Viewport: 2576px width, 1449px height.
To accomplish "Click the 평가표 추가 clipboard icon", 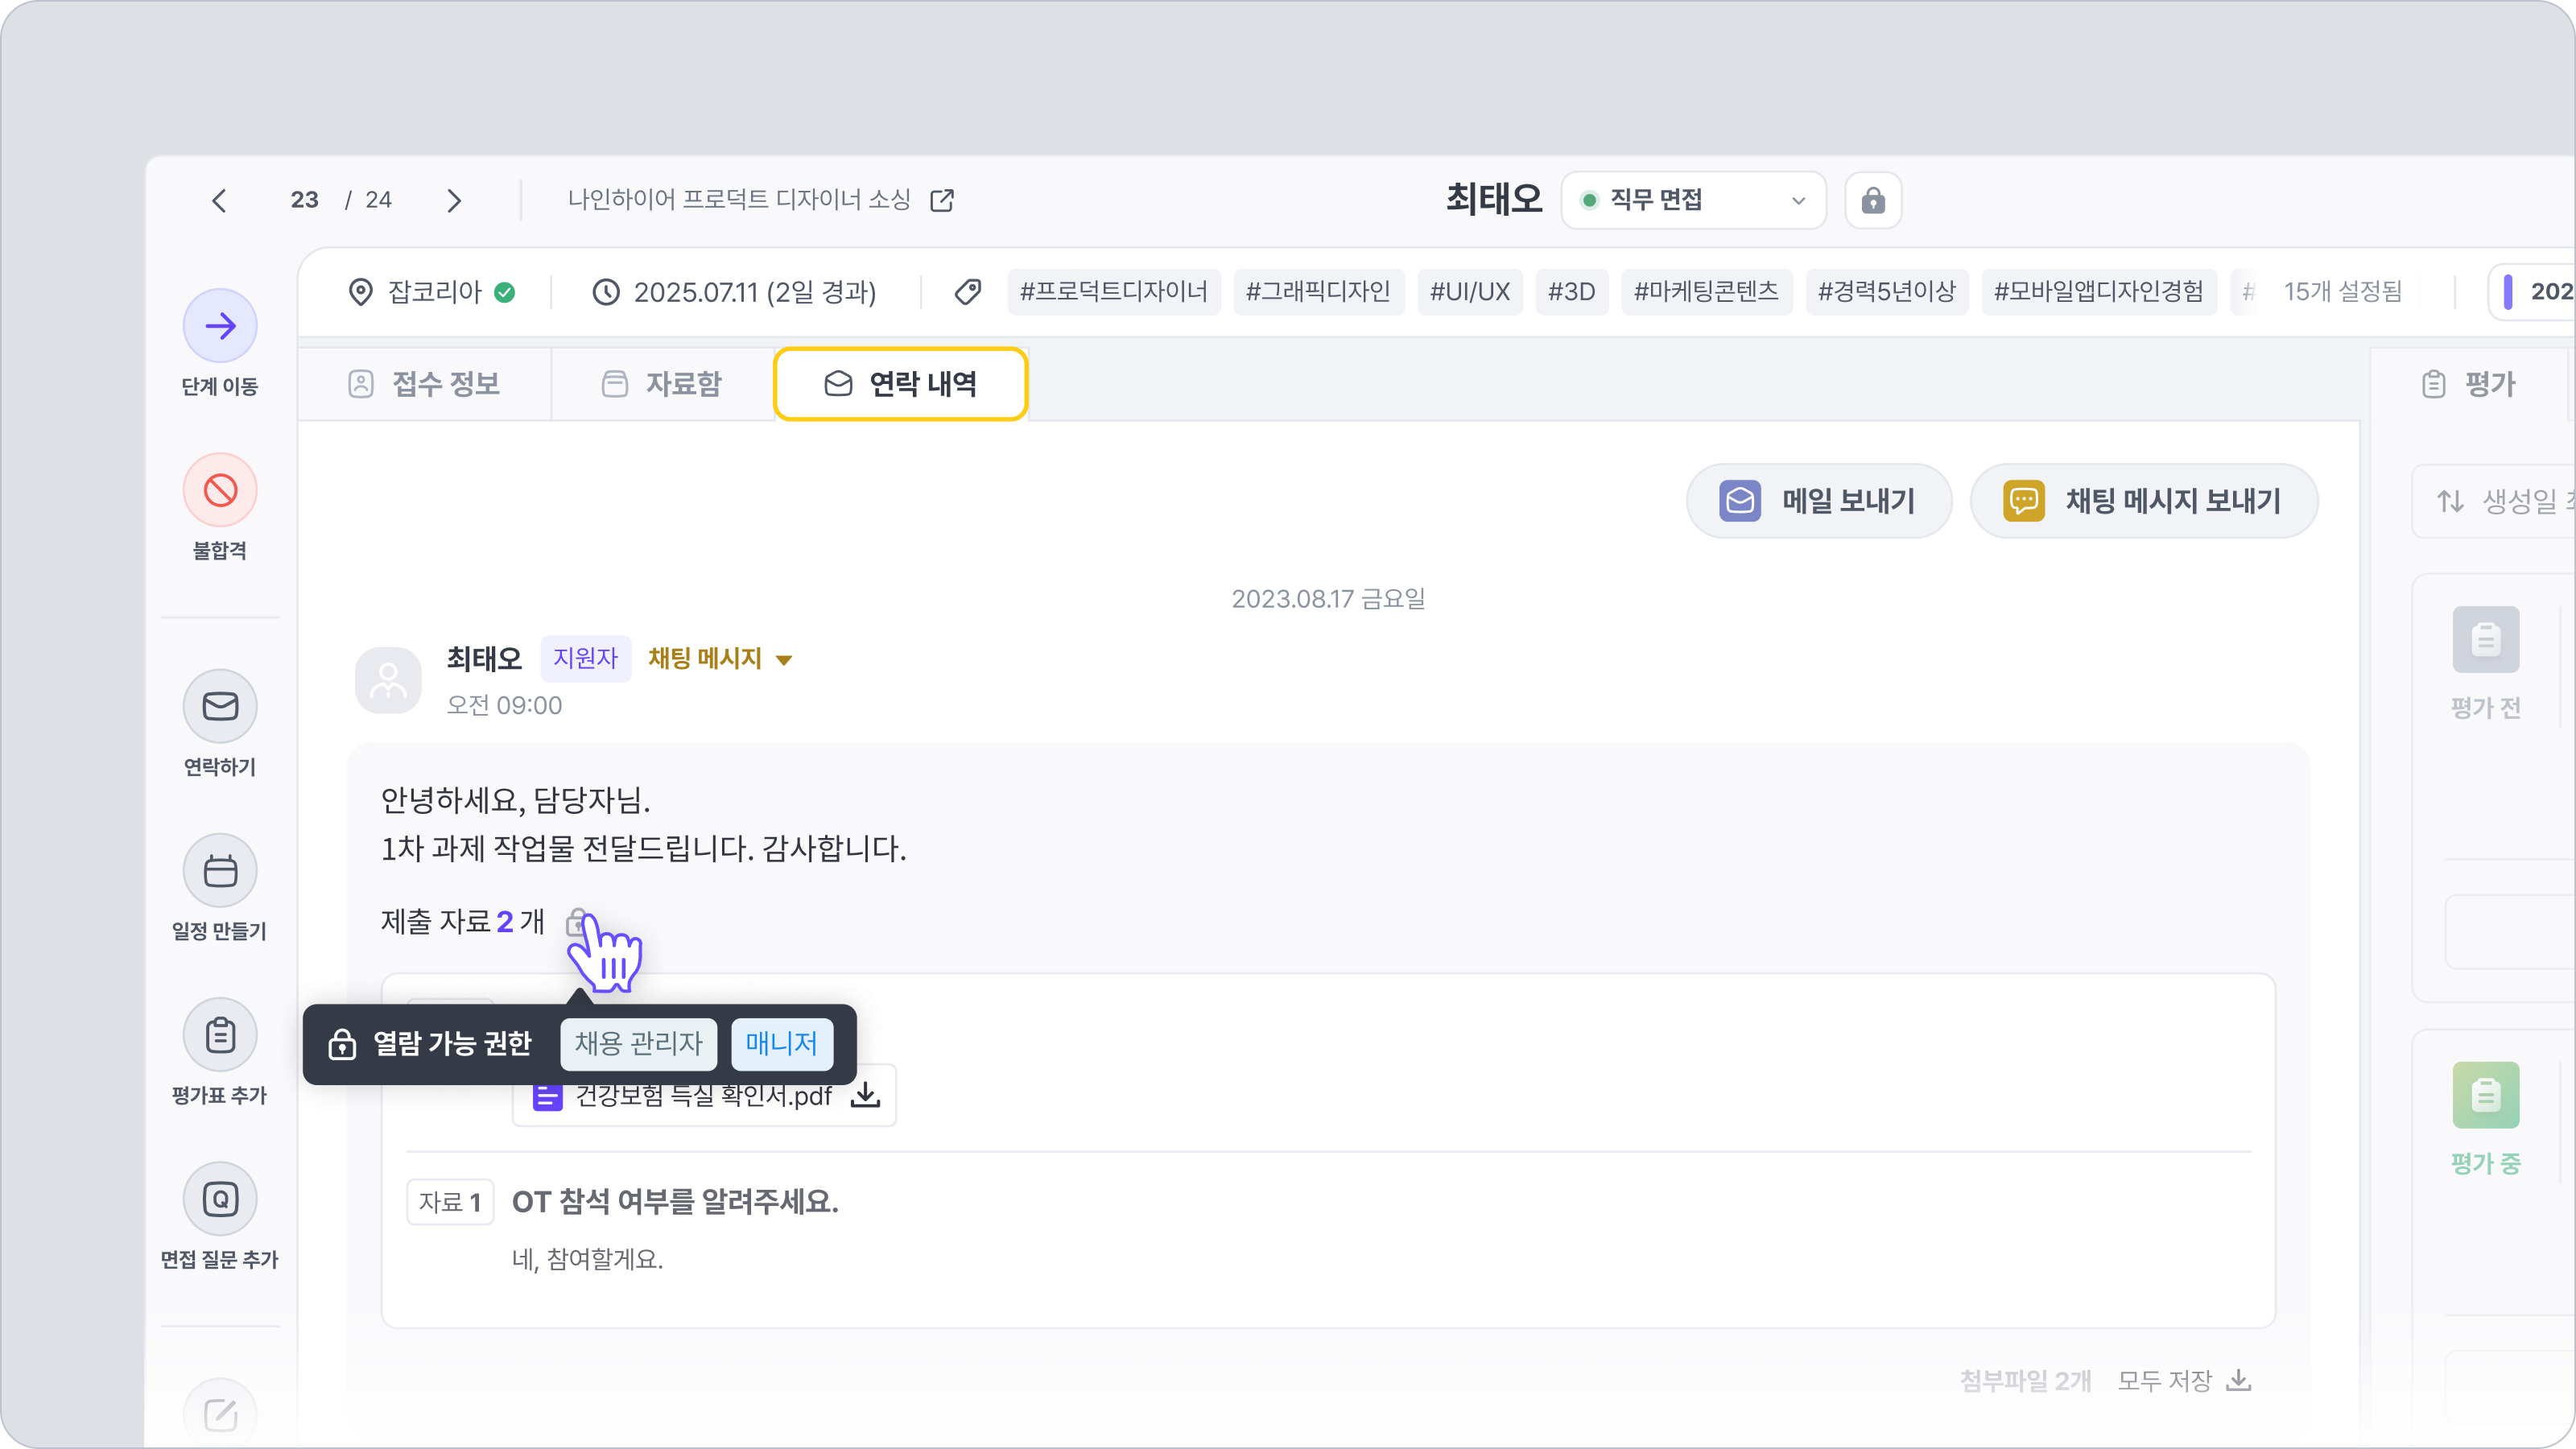I will [220, 1035].
